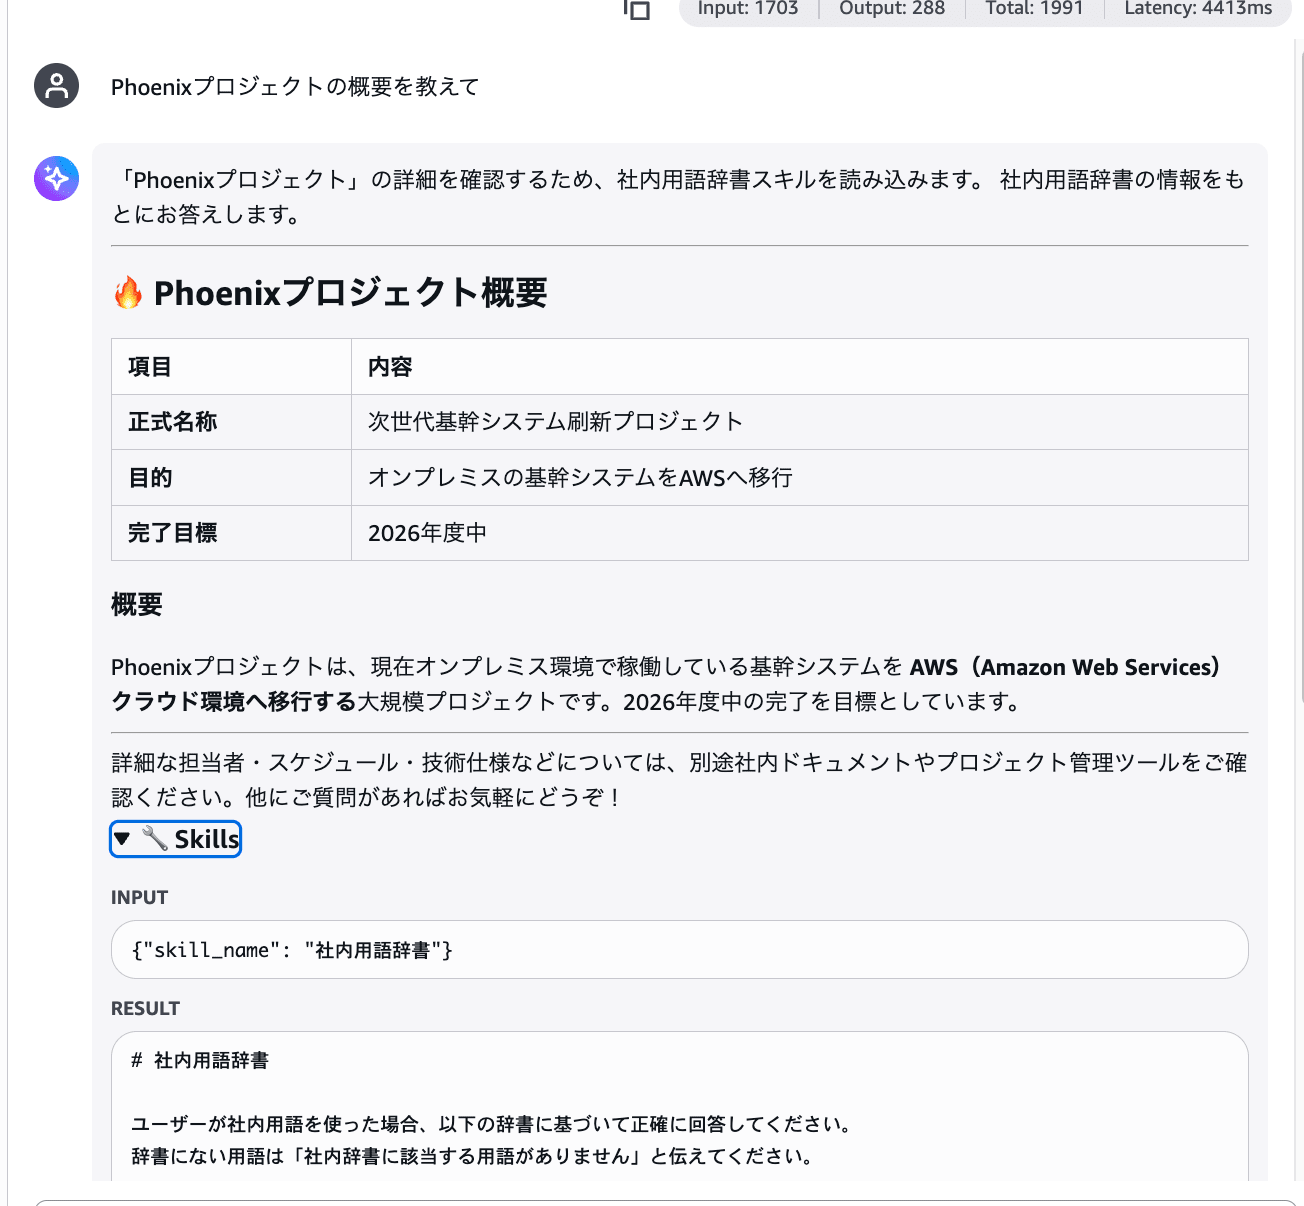Click the Latency: 4413ms value
This screenshot has height=1206, width=1304.
click(x=1198, y=9)
